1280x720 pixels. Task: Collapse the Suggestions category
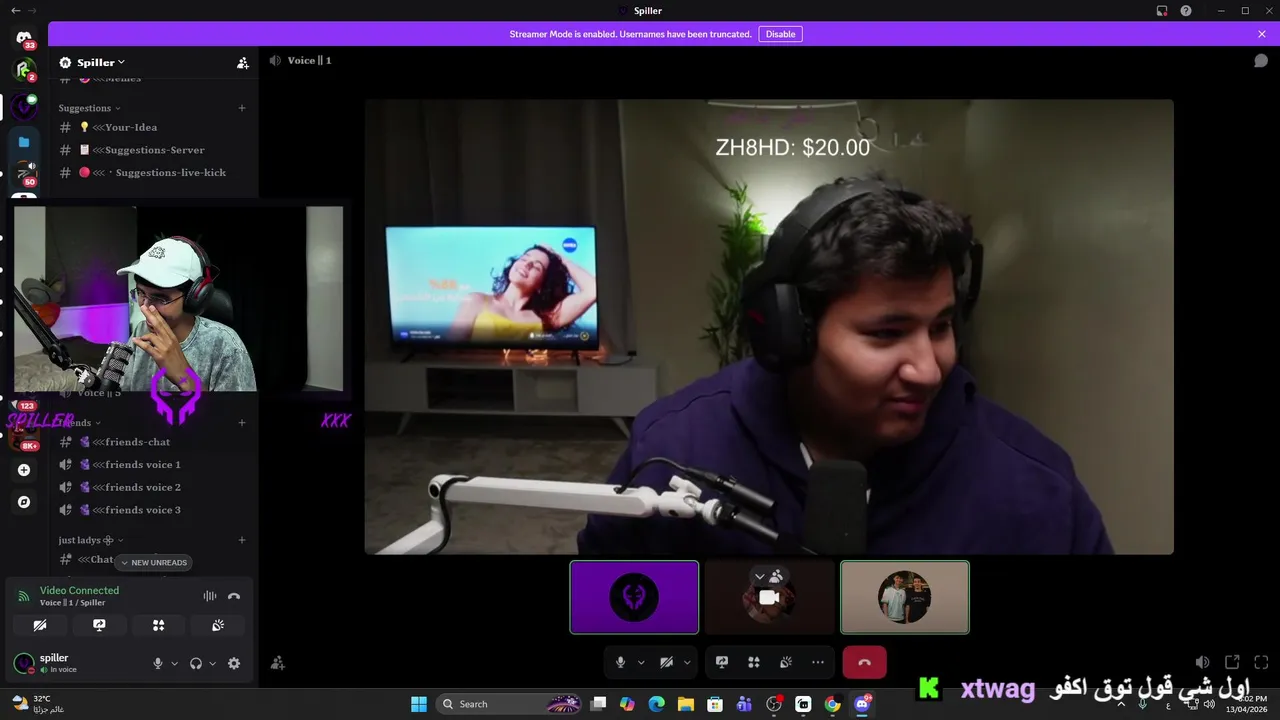[89, 108]
